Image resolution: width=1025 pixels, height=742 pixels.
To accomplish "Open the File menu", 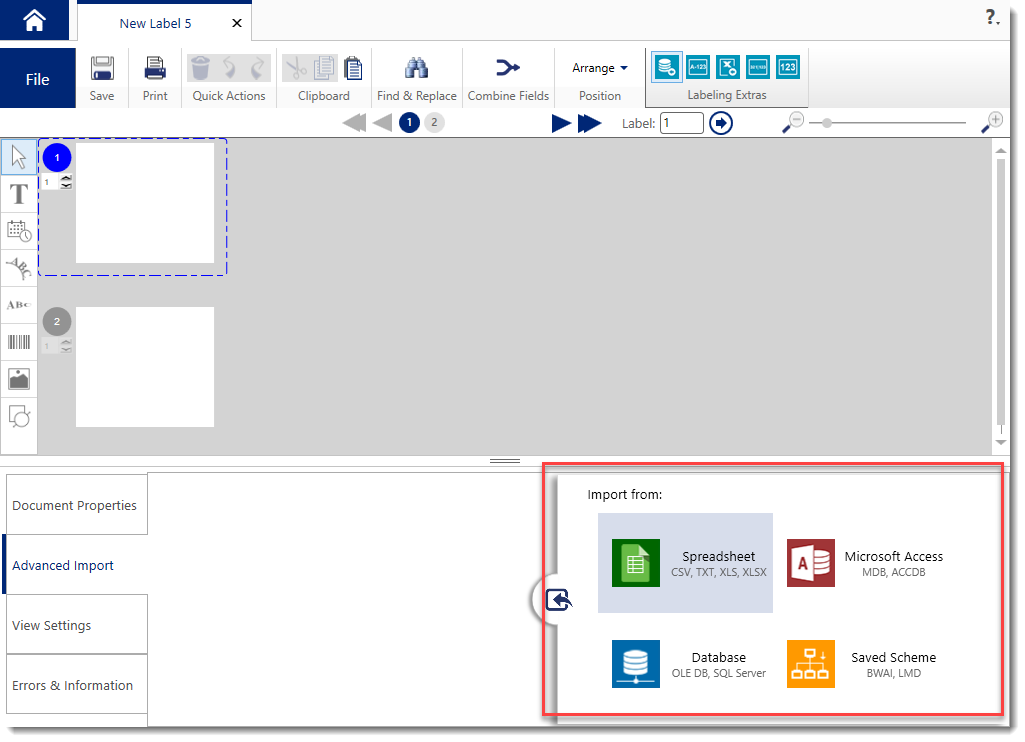I will [x=38, y=79].
